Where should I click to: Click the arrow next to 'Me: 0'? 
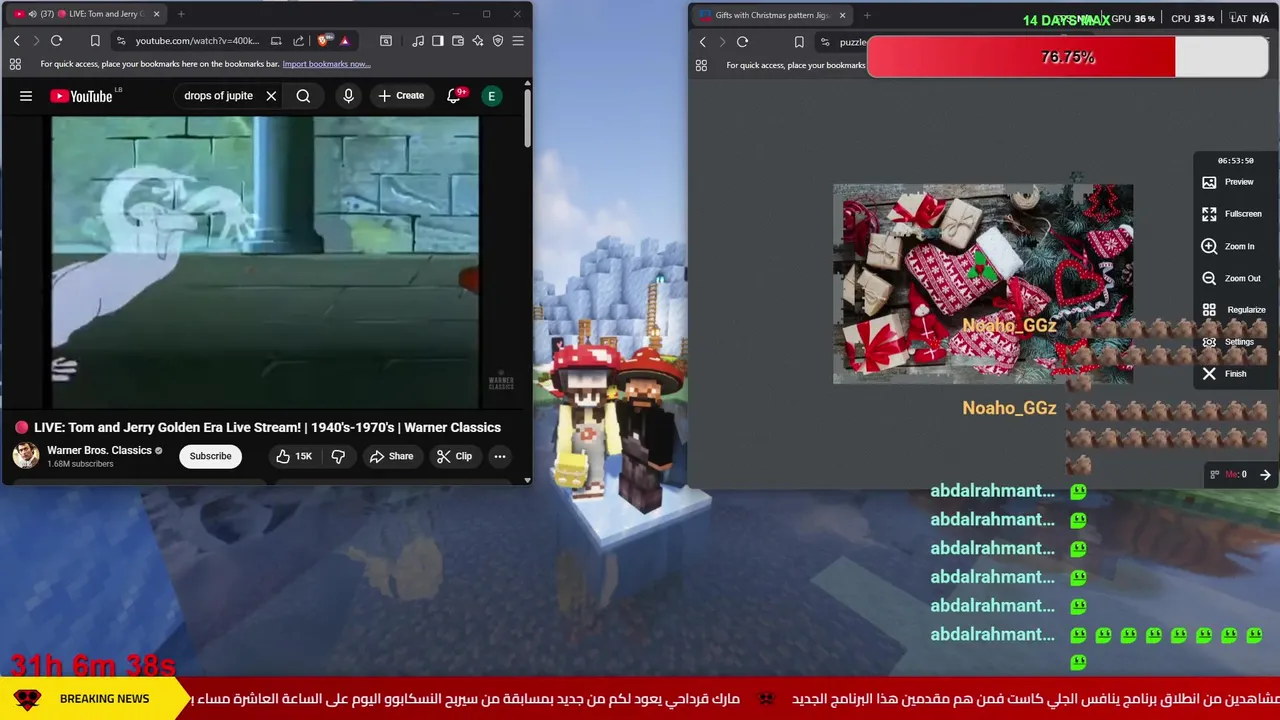(1265, 475)
